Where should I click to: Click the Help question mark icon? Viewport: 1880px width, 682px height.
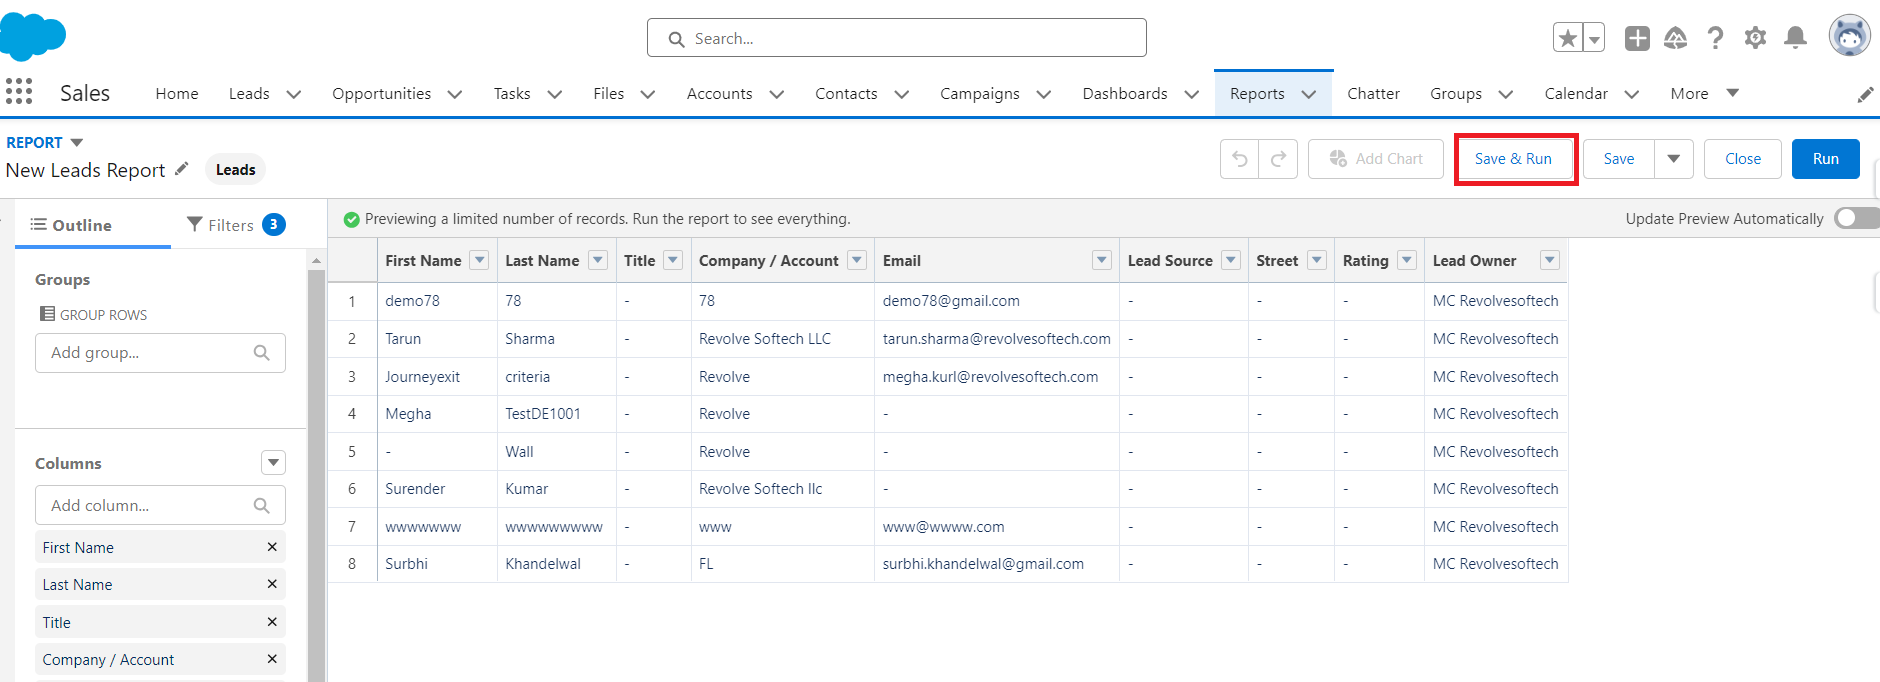coord(1716,38)
